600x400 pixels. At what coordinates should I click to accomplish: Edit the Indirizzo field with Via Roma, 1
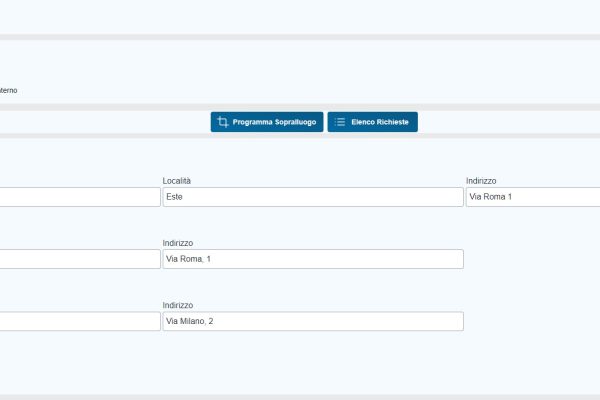pos(313,259)
